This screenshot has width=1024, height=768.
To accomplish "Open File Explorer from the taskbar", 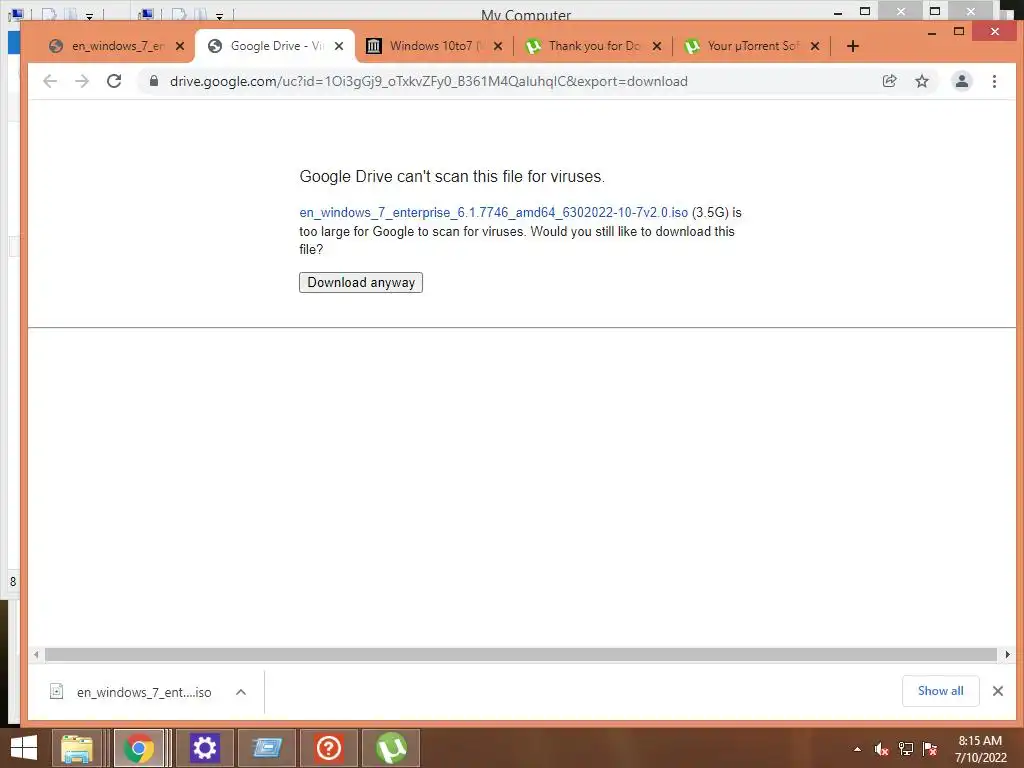I will coord(76,748).
